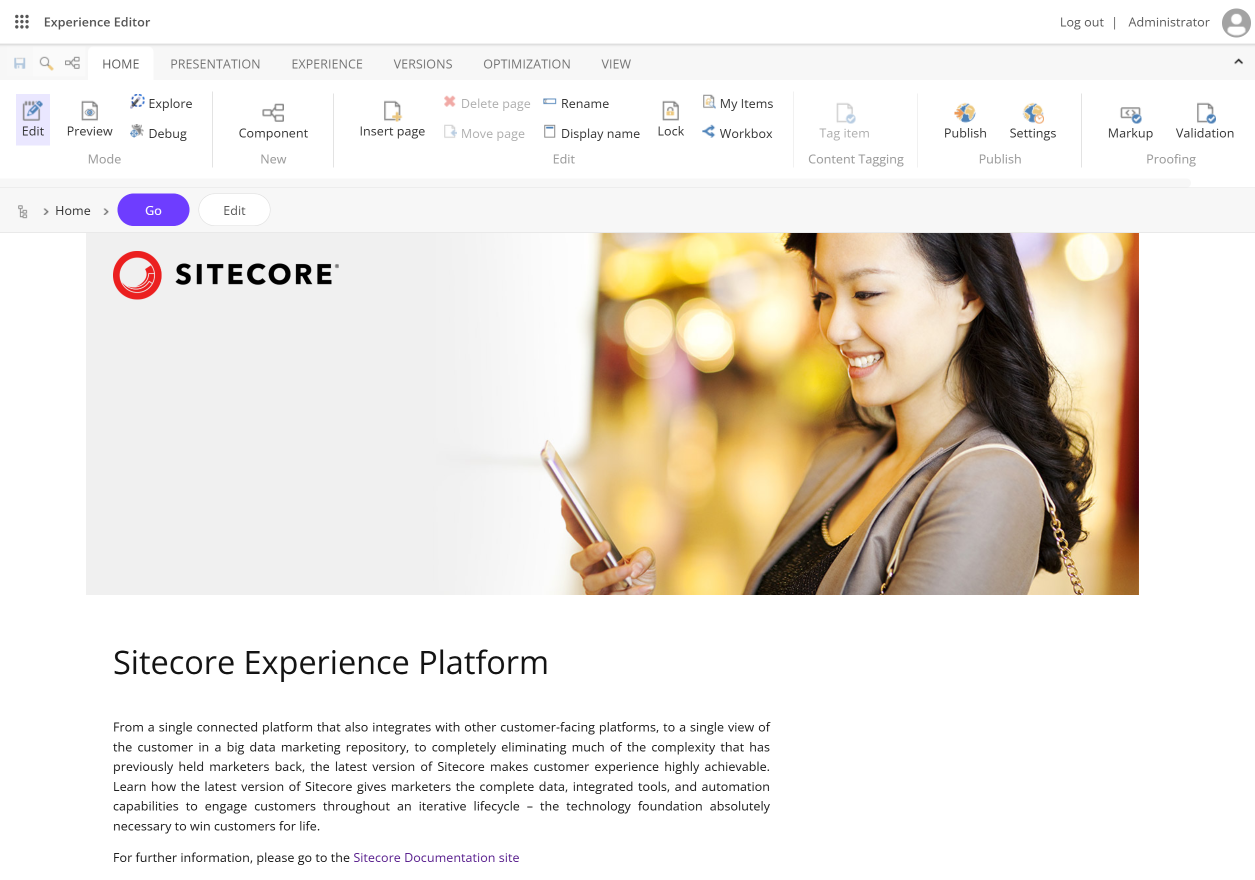Open Explore mode

161,103
